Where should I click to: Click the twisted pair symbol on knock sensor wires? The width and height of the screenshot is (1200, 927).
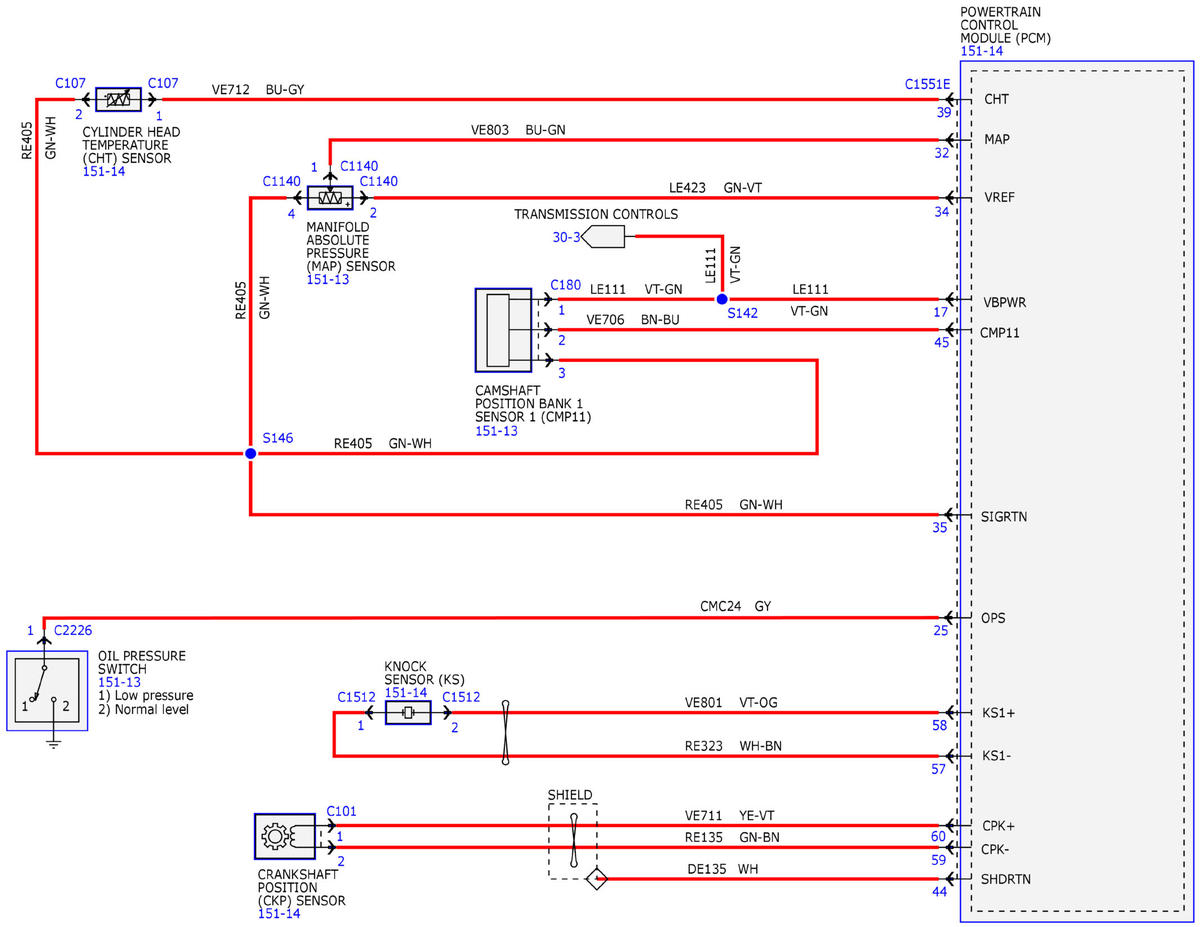(506, 733)
